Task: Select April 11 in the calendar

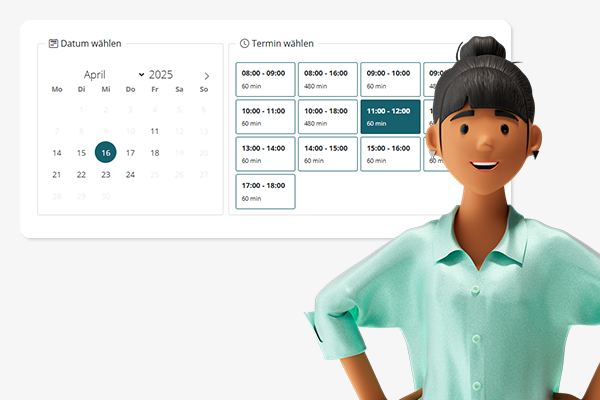Action: tap(154, 131)
